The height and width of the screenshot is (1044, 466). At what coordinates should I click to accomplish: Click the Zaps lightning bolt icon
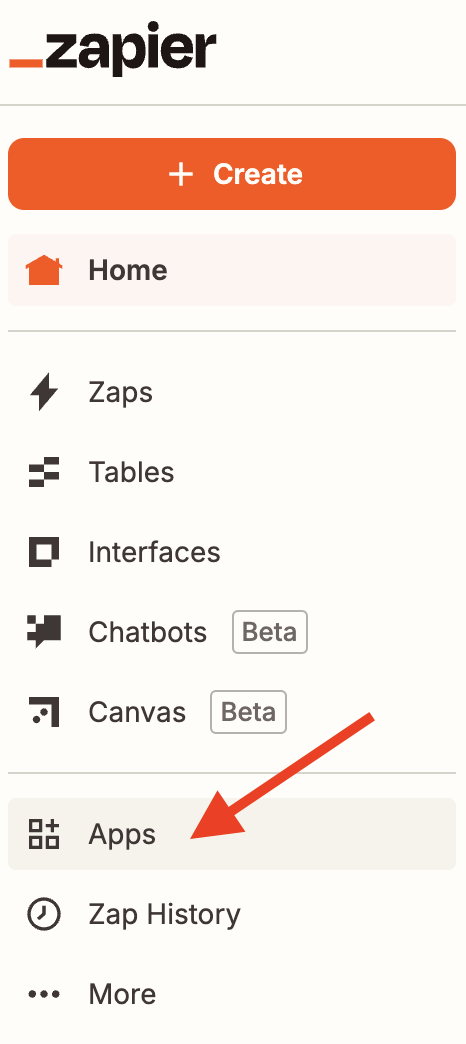click(44, 392)
